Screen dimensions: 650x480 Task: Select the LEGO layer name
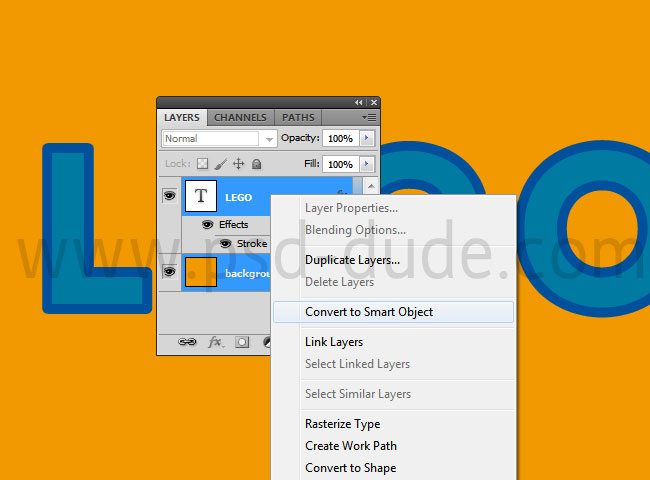pyautogui.click(x=238, y=198)
